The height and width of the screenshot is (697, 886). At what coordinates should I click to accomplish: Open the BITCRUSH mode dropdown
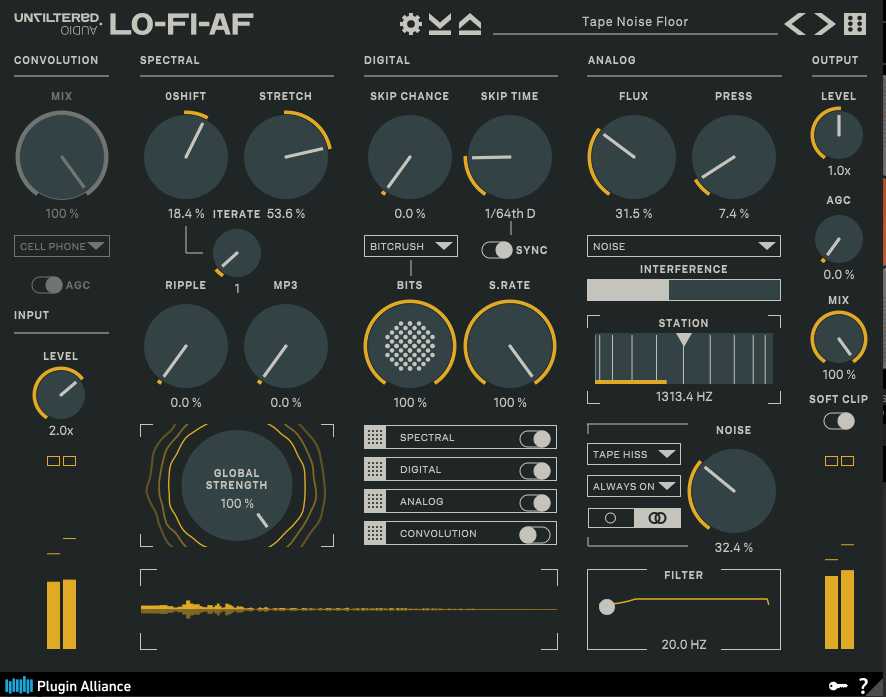click(x=410, y=246)
